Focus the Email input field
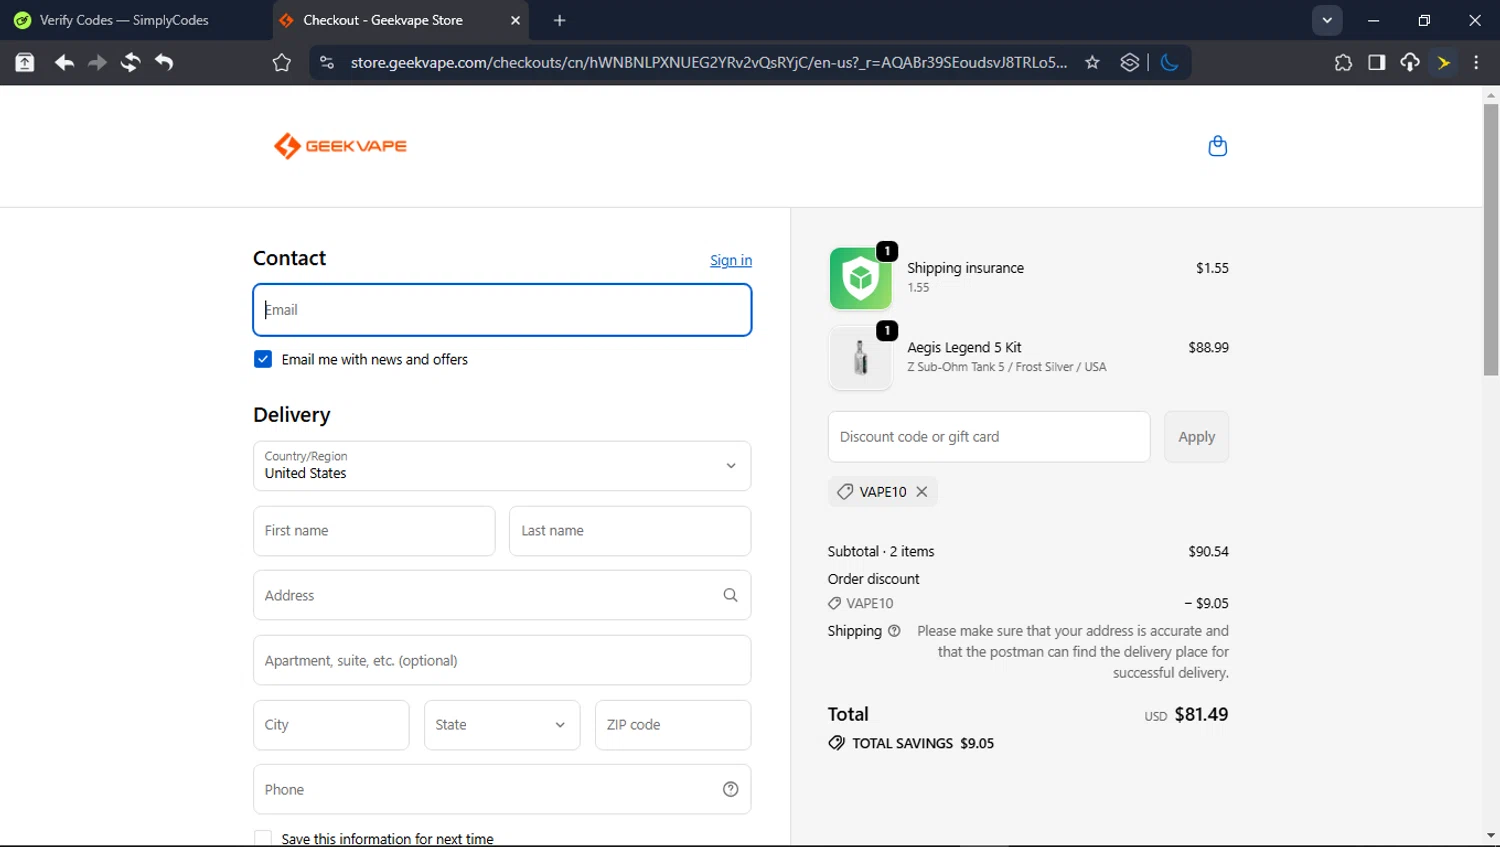 tap(502, 310)
